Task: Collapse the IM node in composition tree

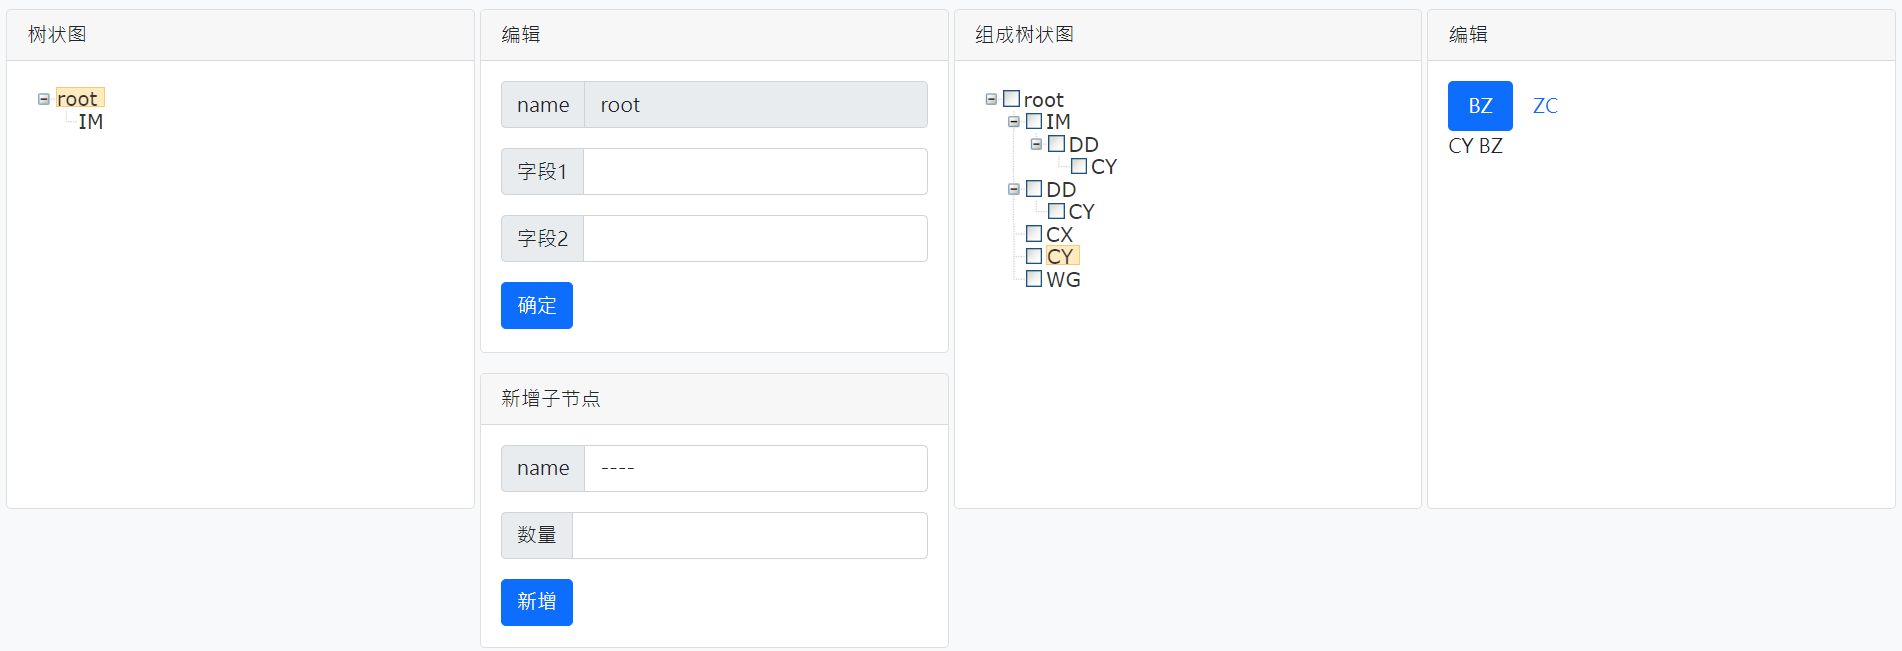Action: coord(1014,122)
